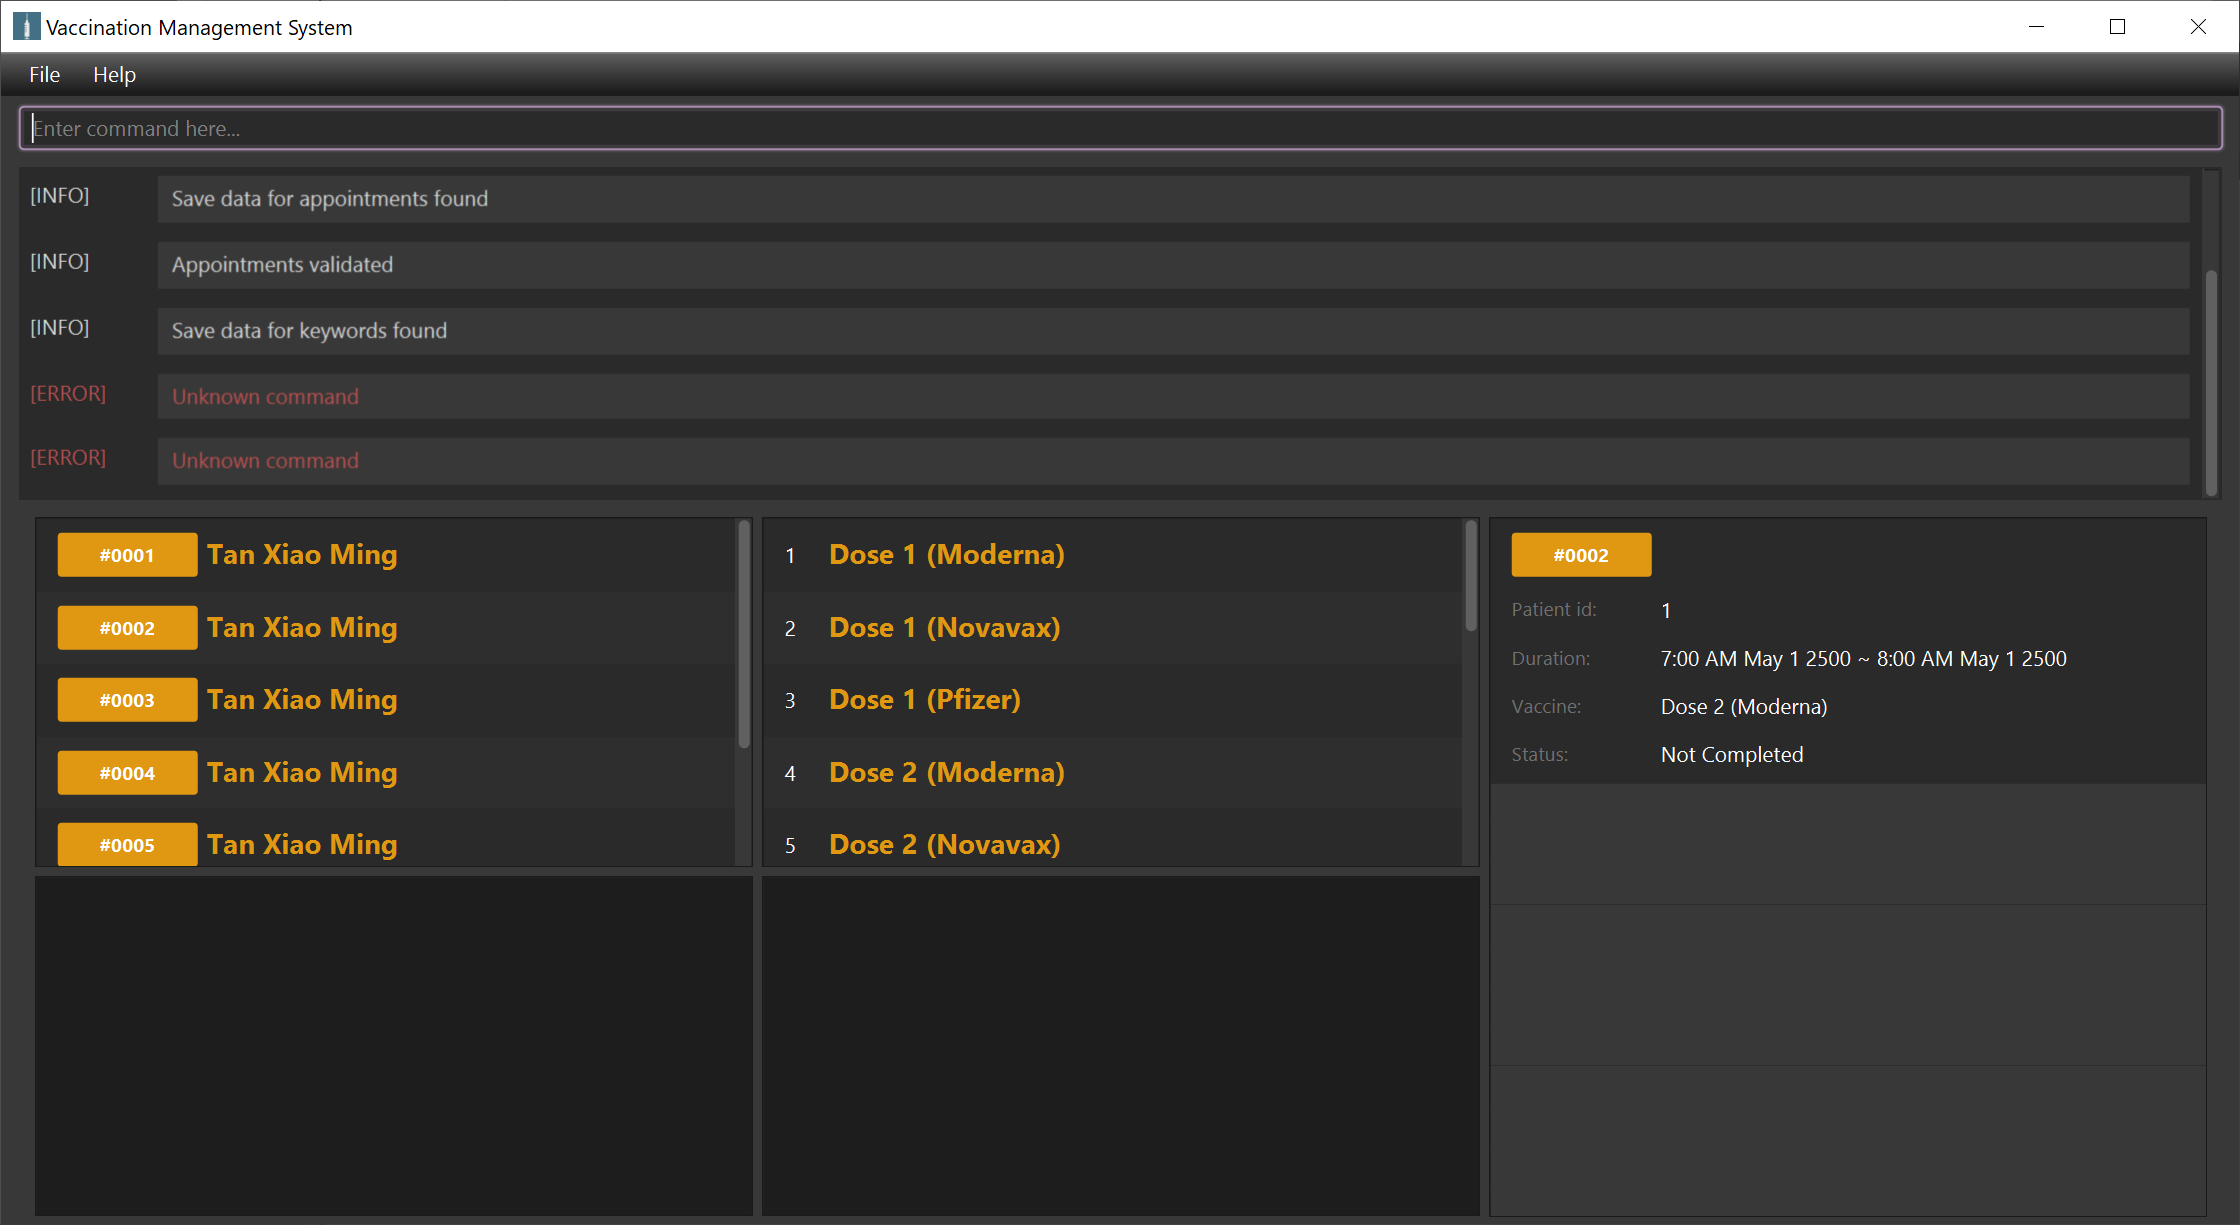Click the #0004 appointment ID badge
2240x1225 pixels.
[x=127, y=773]
